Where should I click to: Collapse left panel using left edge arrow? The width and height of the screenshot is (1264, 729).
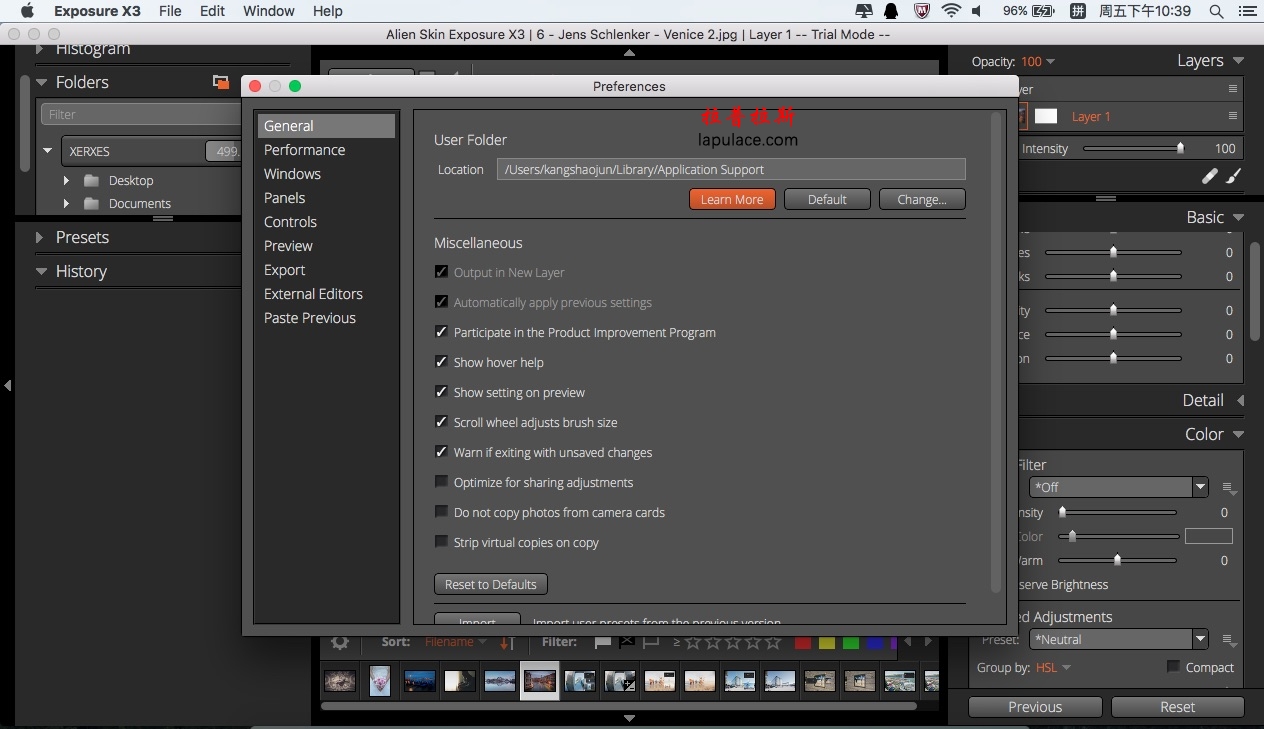(7, 385)
